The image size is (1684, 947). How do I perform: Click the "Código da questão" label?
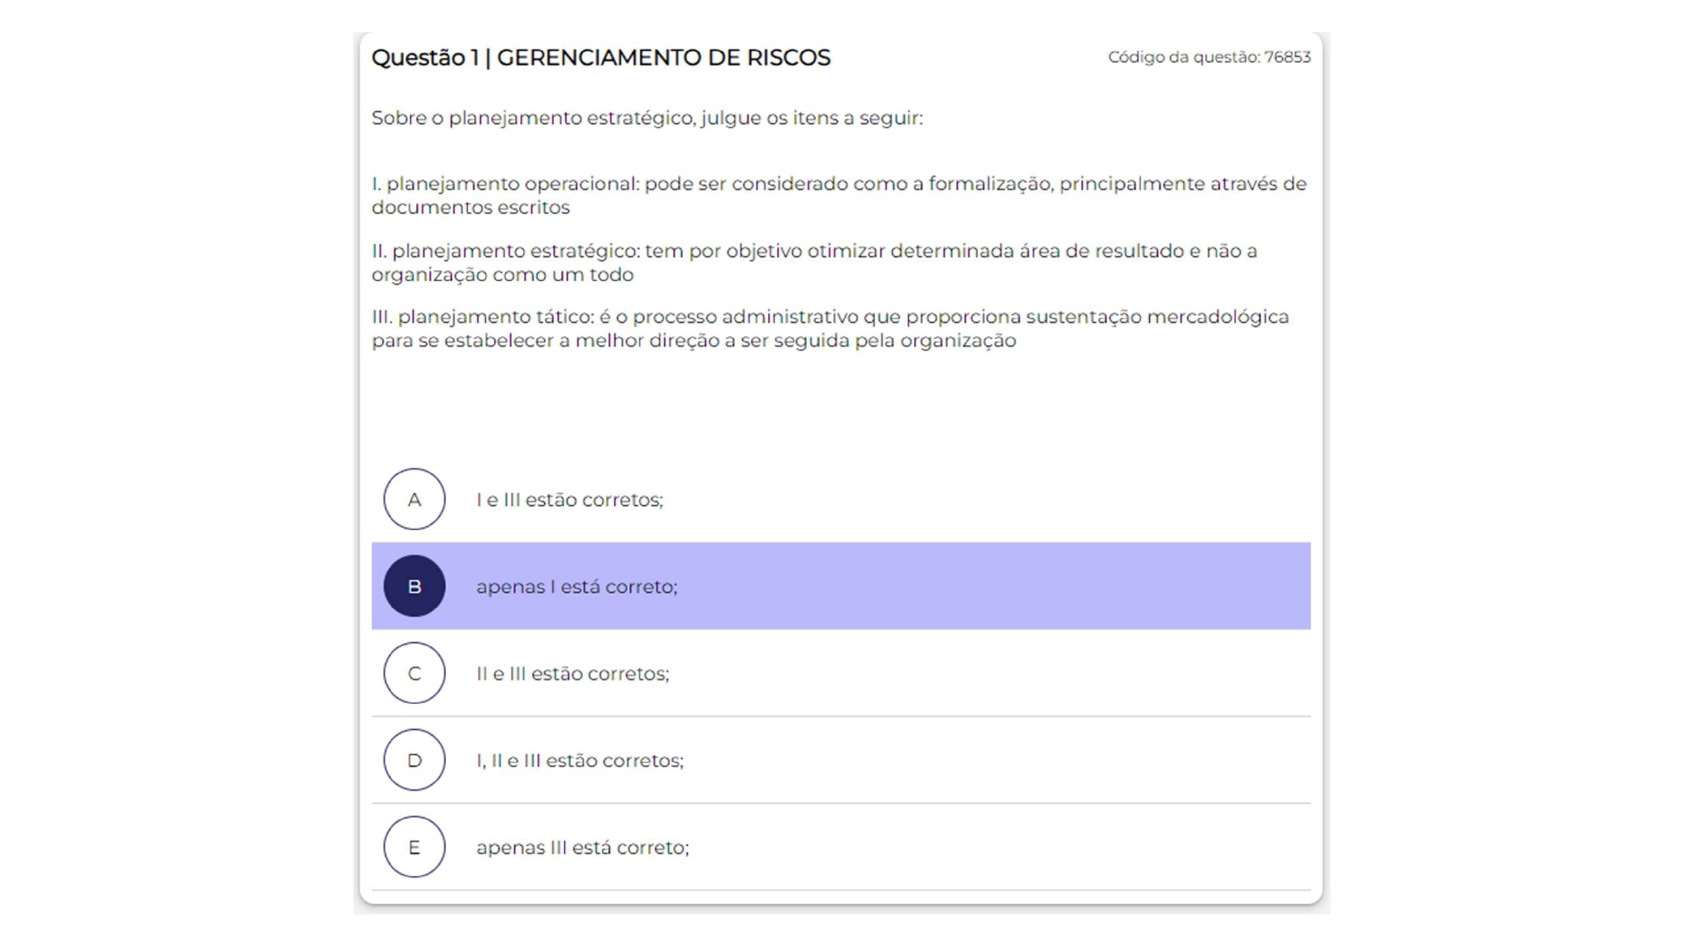[1183, 57]
